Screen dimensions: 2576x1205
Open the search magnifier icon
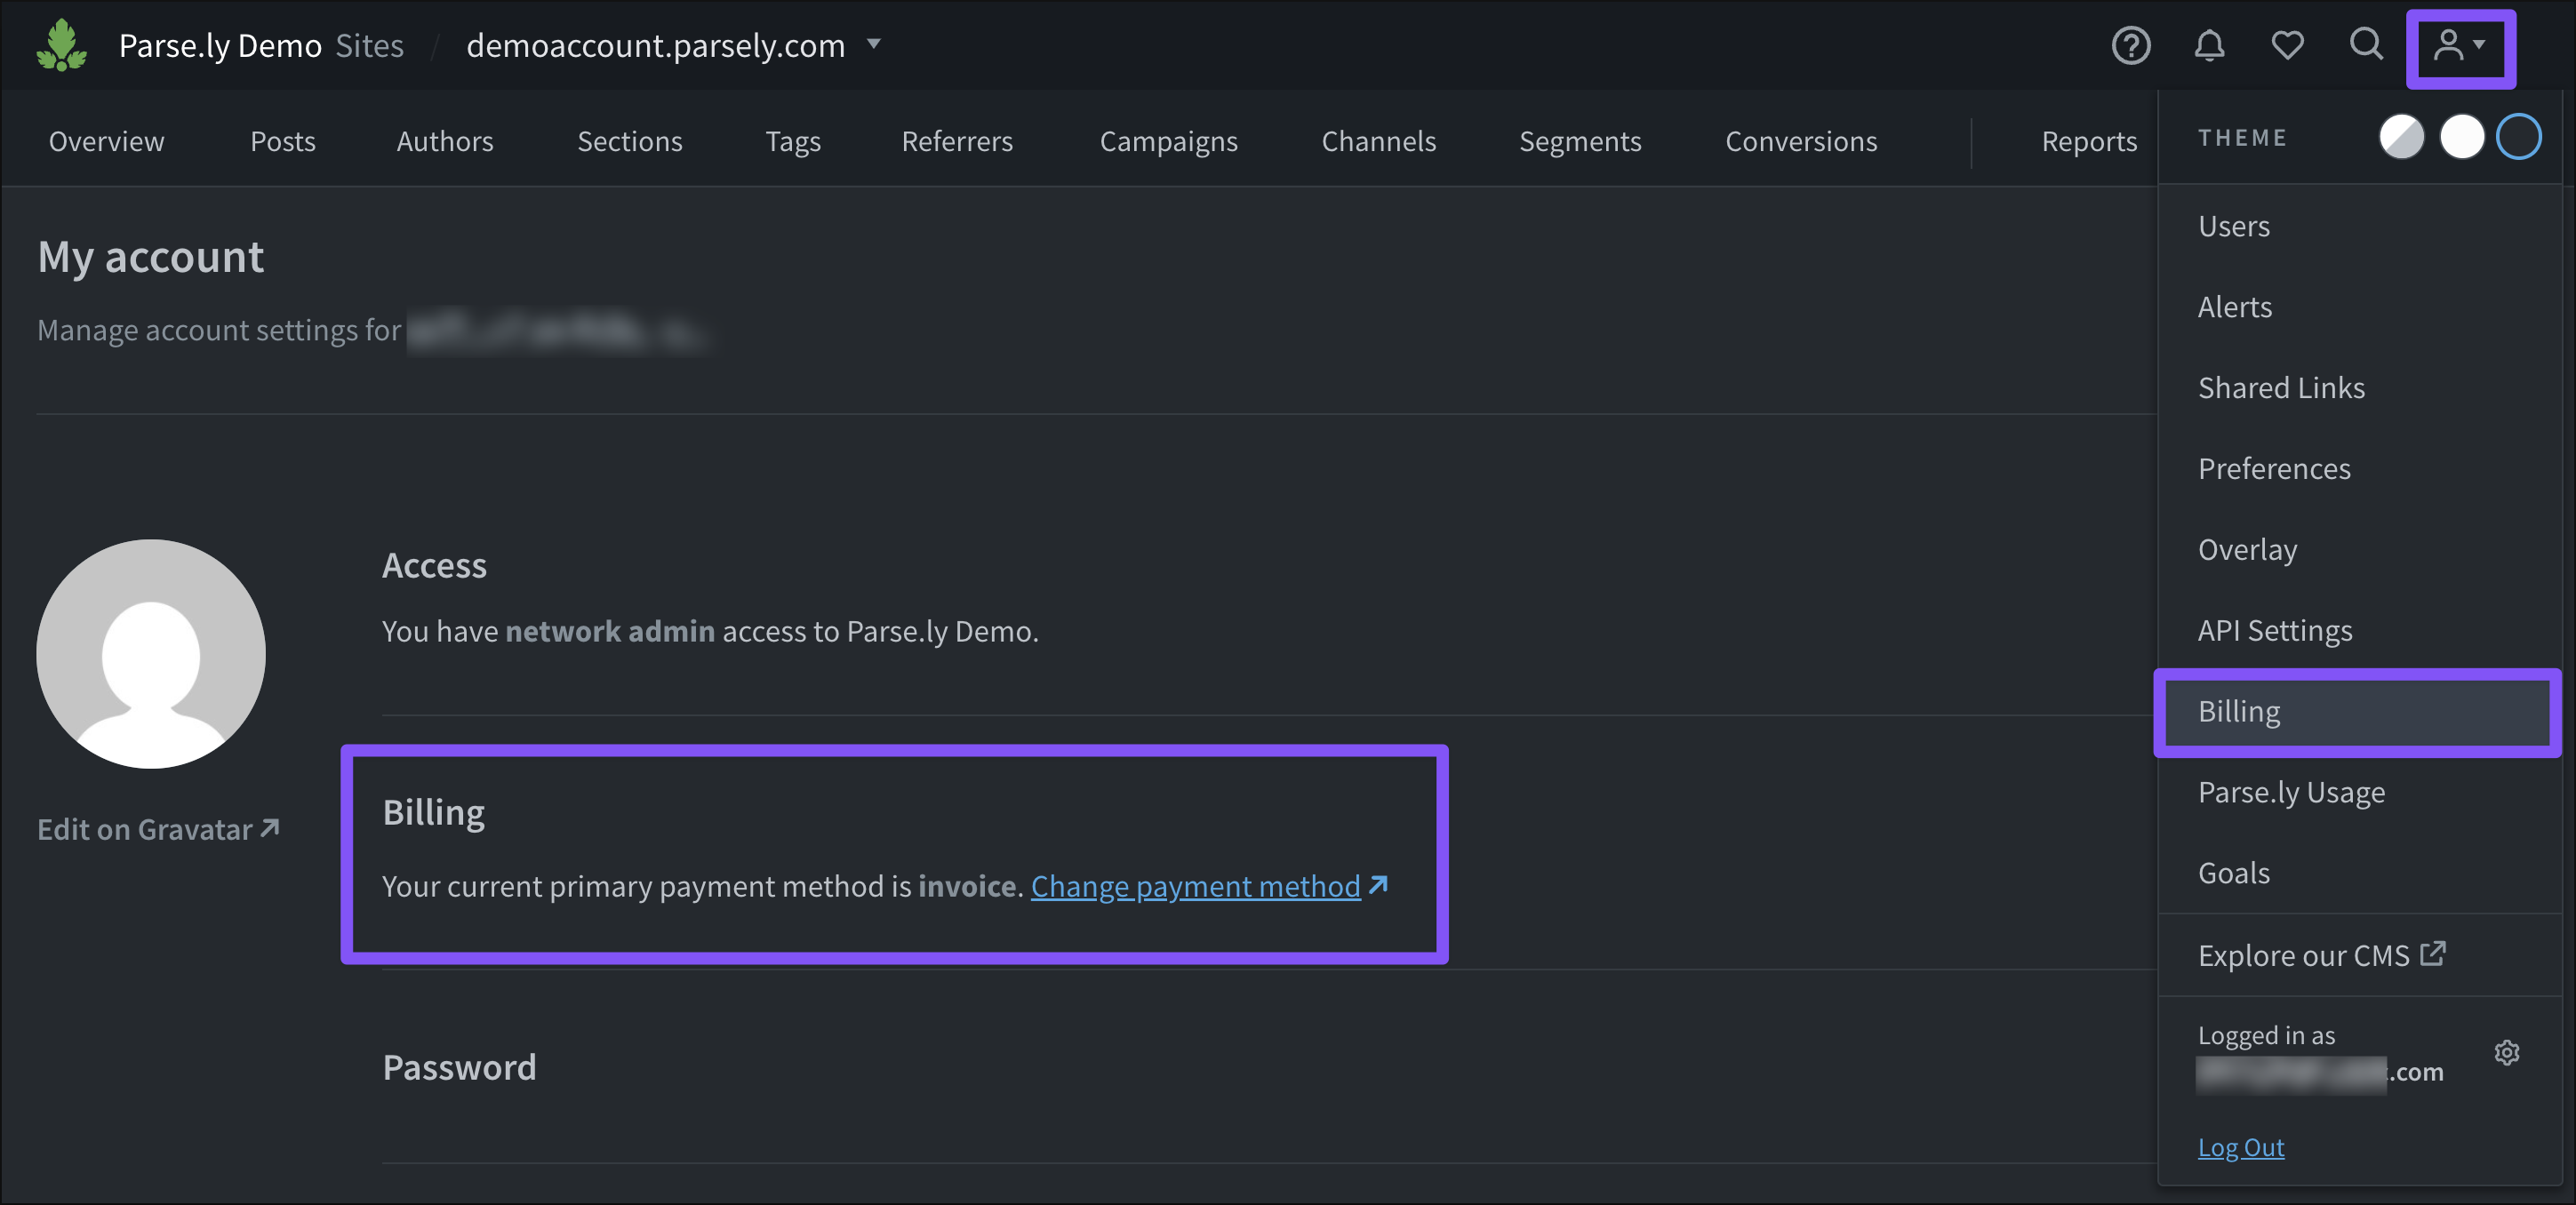(2366, 44)
